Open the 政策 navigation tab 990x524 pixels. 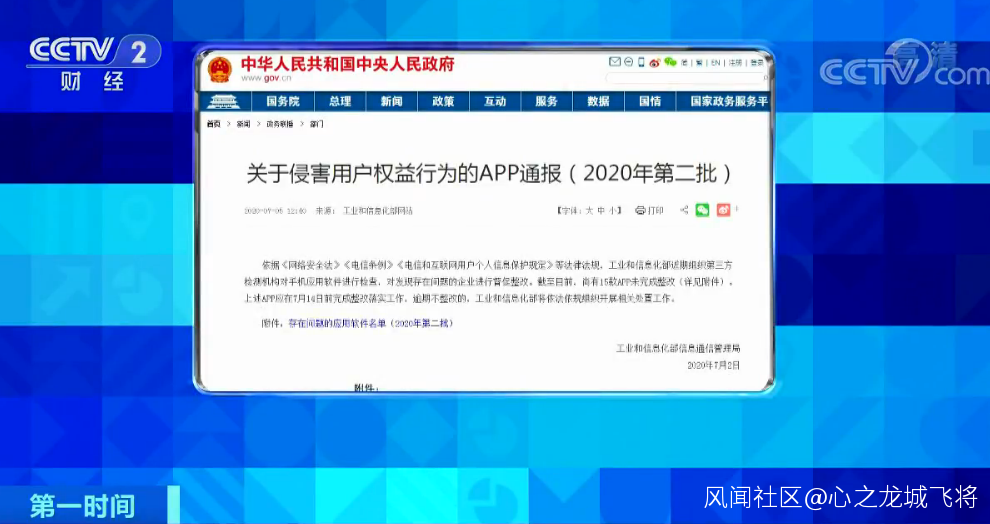tap(443, 102)
